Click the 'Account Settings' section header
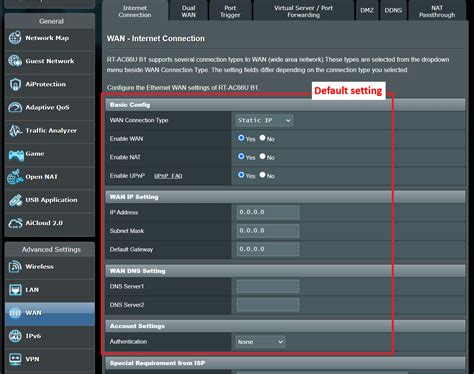This screenshot has height=374, width=474. 286,326
